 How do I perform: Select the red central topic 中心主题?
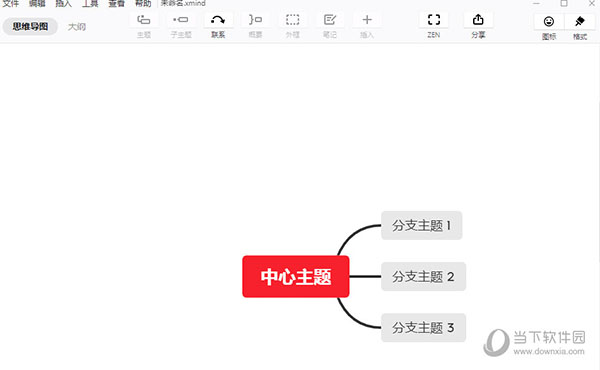(296, 276)
